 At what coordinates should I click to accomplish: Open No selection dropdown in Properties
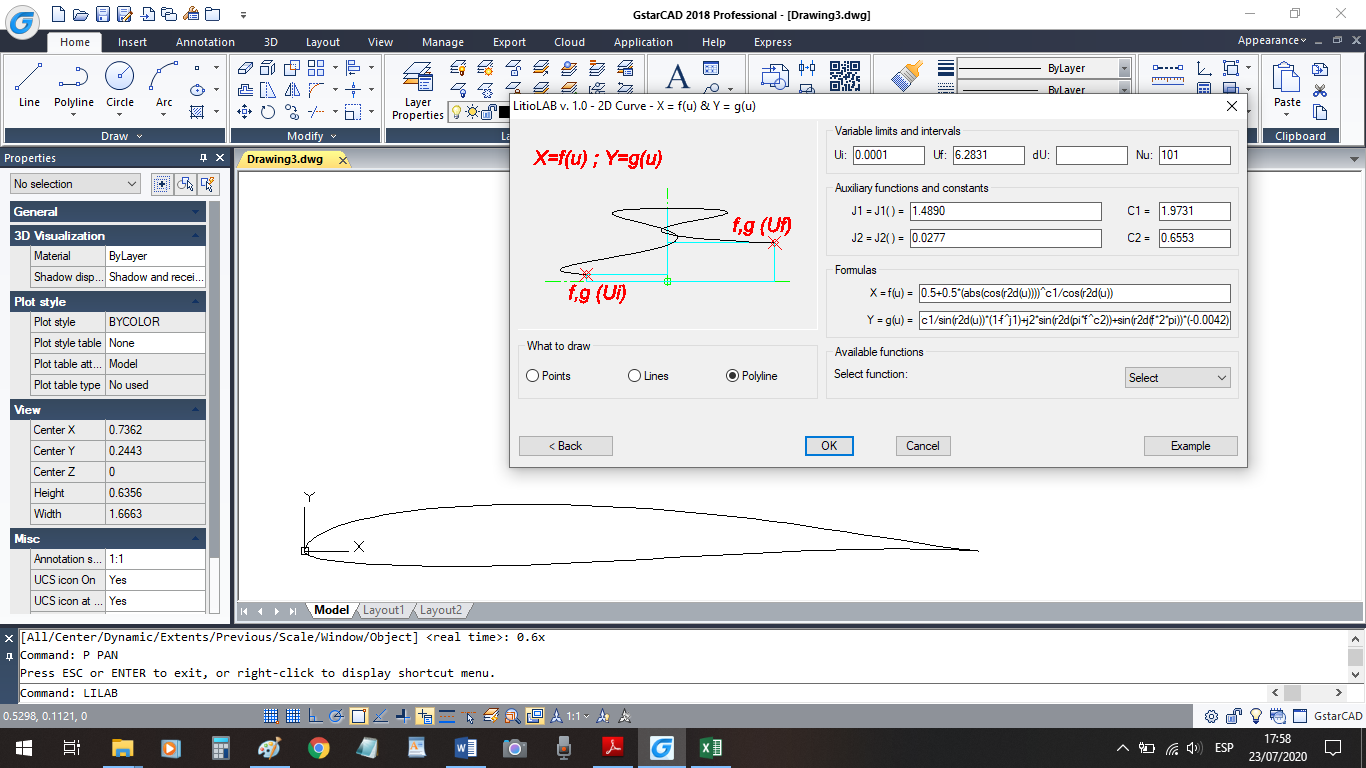click(x=75, y=184)
